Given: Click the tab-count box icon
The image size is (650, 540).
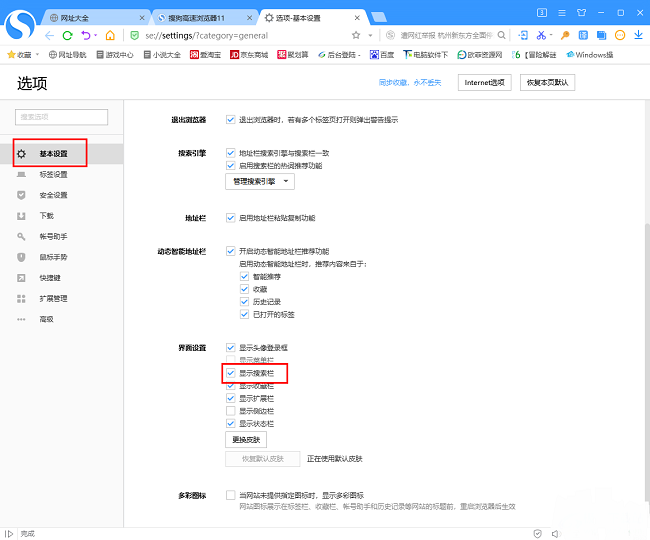Looking at the screenshot, I should (x=542, y=13).
